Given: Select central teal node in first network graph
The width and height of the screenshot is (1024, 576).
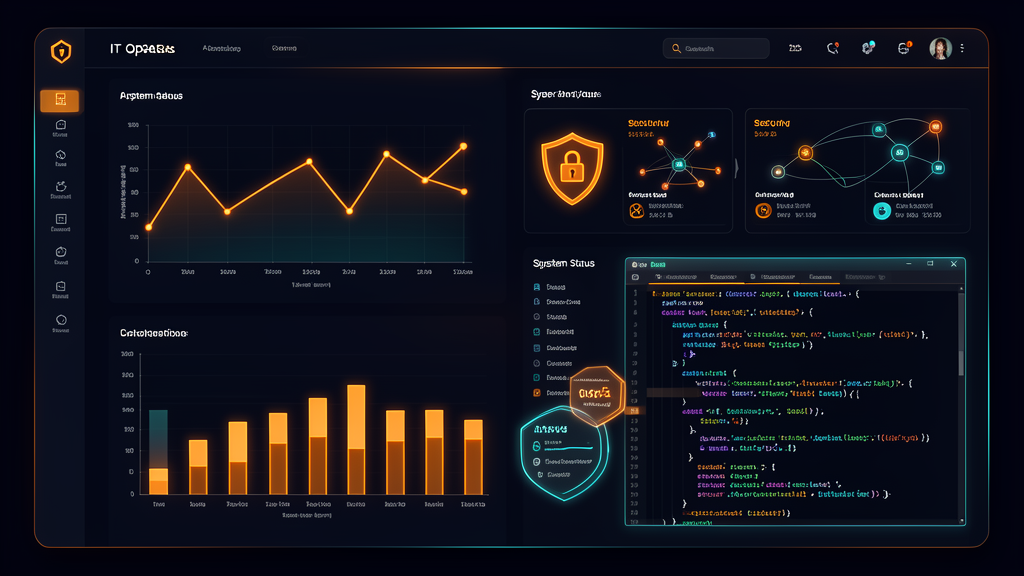Looking at the screenshot, I should (x=679, y=165).
